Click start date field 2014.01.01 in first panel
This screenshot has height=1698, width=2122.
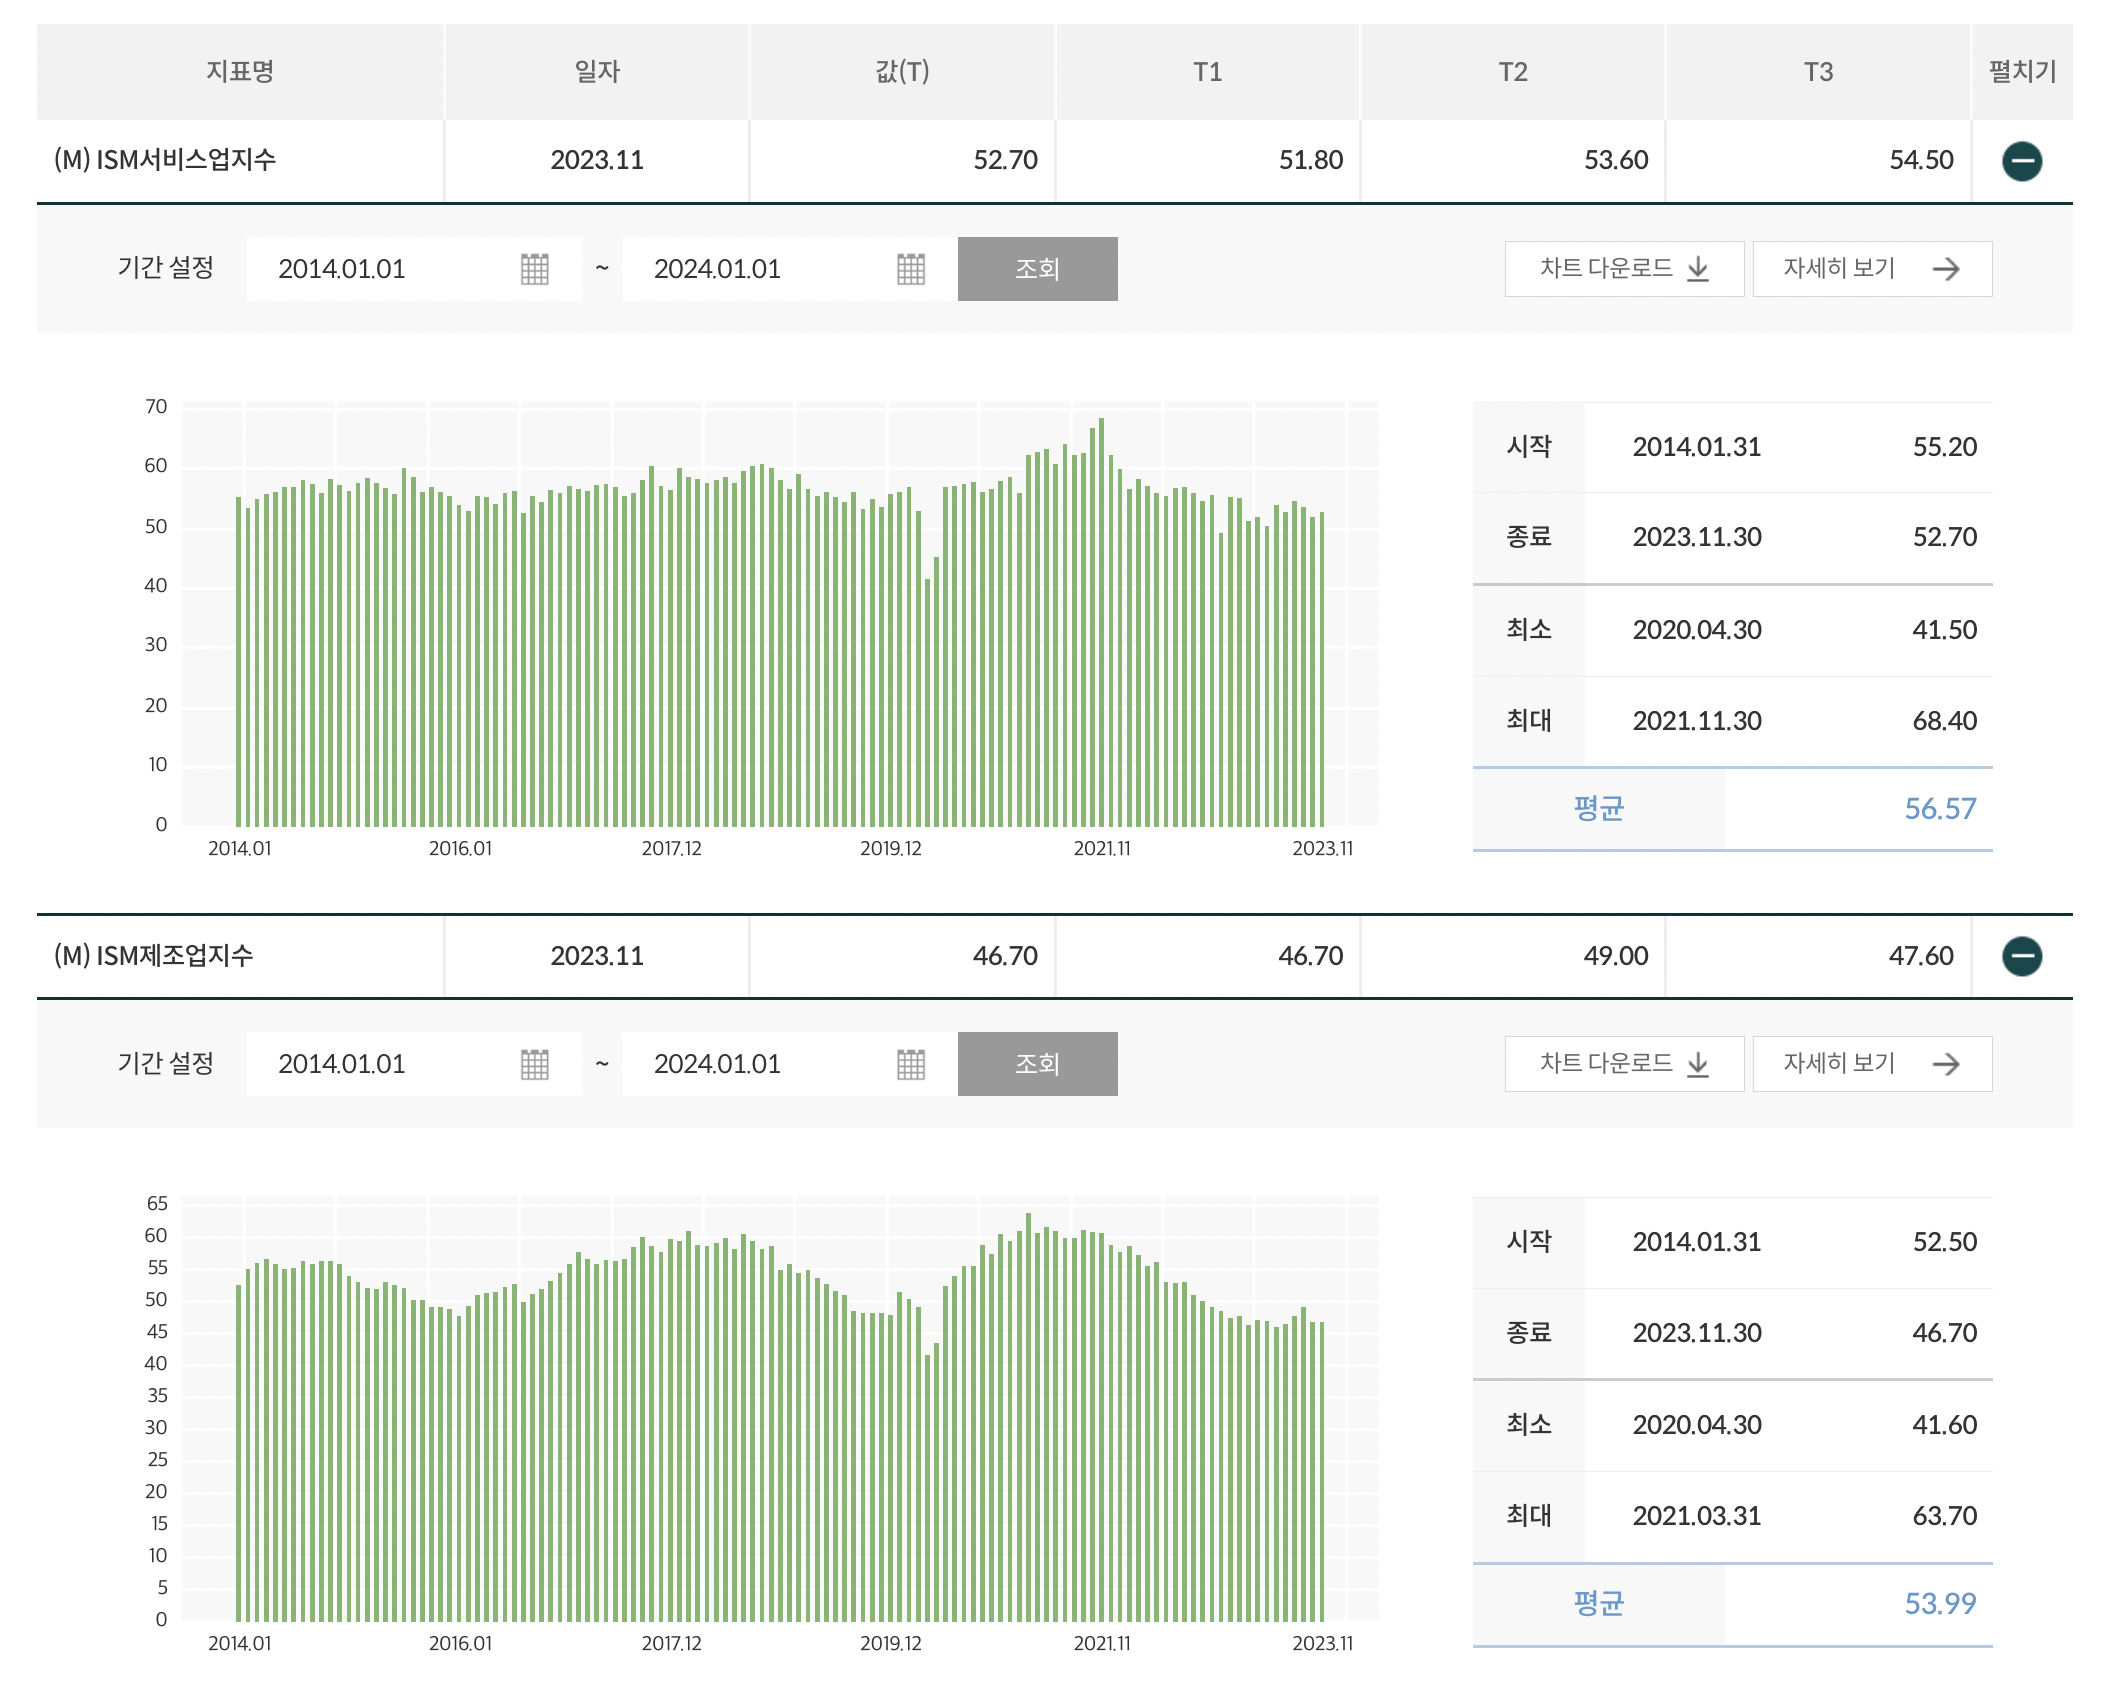342,269
